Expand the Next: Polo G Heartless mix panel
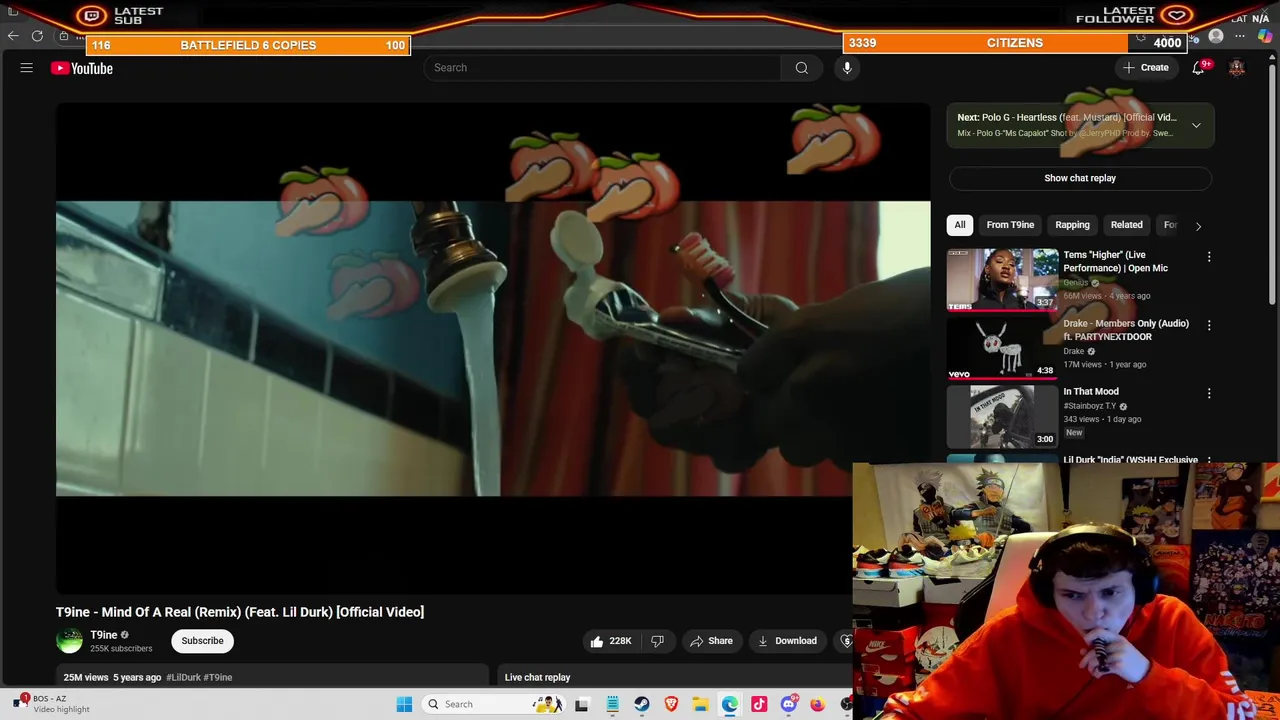Screen dimensions: 1280x720 click(1196, 125)
